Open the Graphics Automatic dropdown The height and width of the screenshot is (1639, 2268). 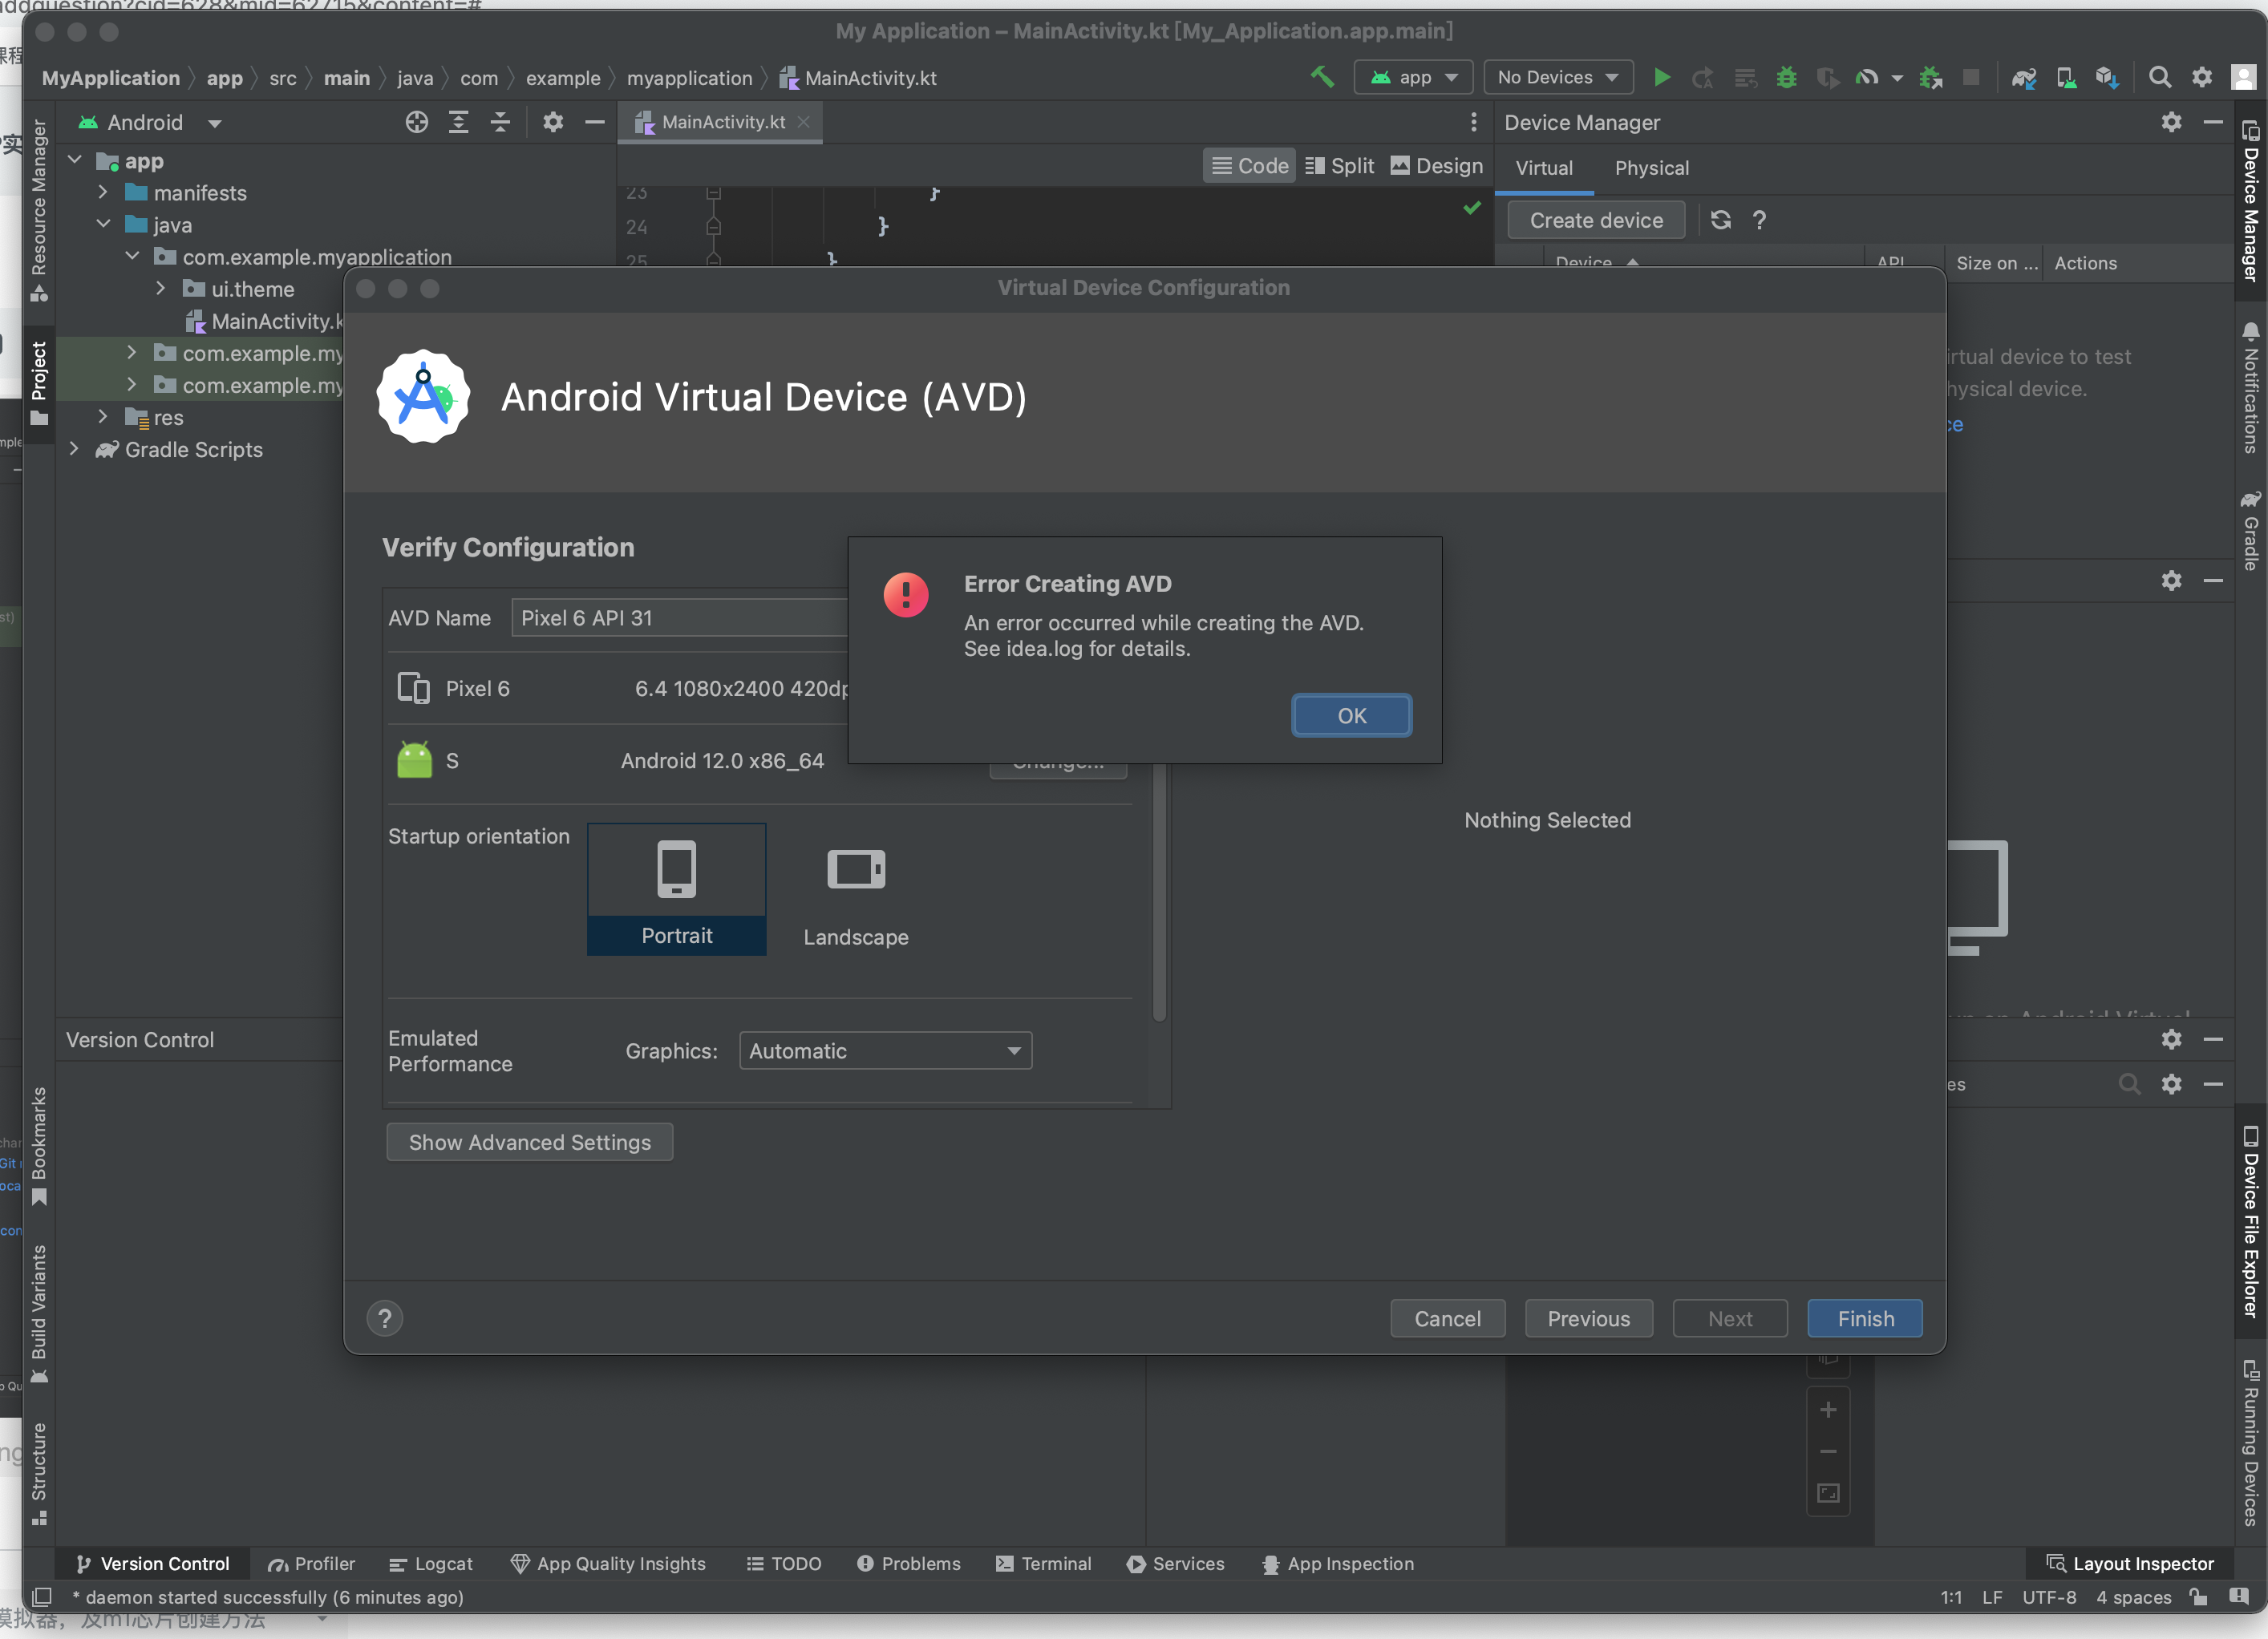click(885, 1051)
